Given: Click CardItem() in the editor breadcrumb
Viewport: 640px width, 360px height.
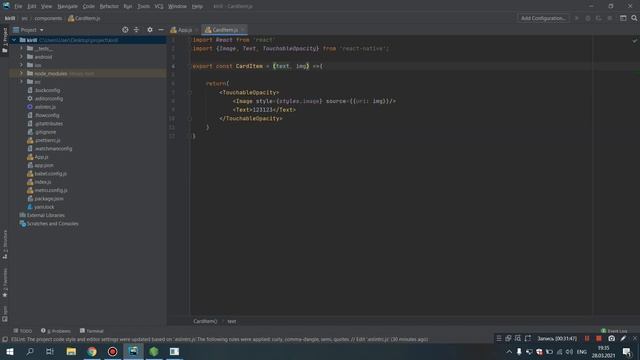Looking at the screenshot, I should [205, 321].
